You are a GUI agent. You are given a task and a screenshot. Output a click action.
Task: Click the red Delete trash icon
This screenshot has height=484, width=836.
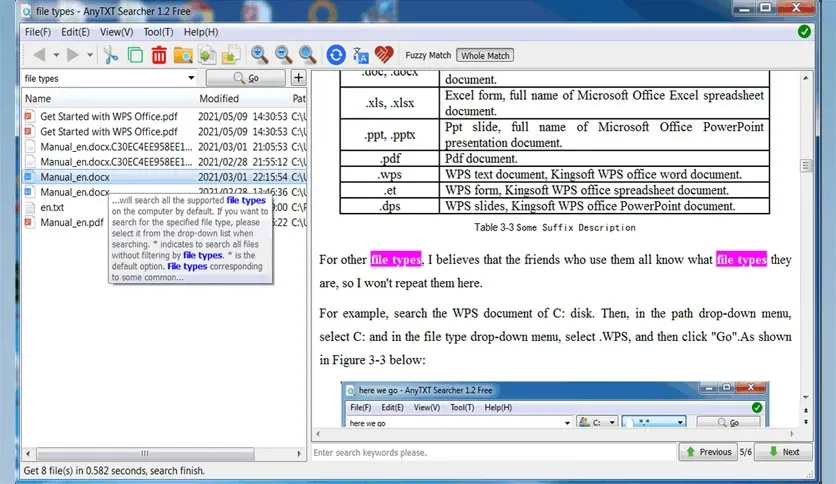[159, 55]
